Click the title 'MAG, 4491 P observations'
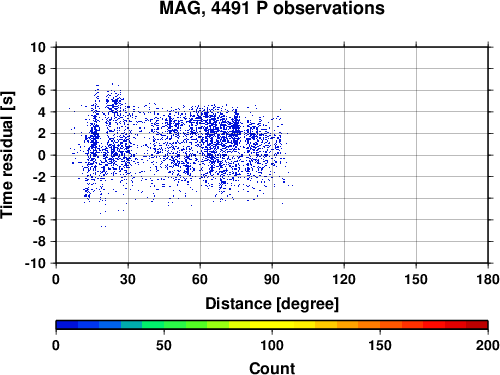 pos(272,8)
